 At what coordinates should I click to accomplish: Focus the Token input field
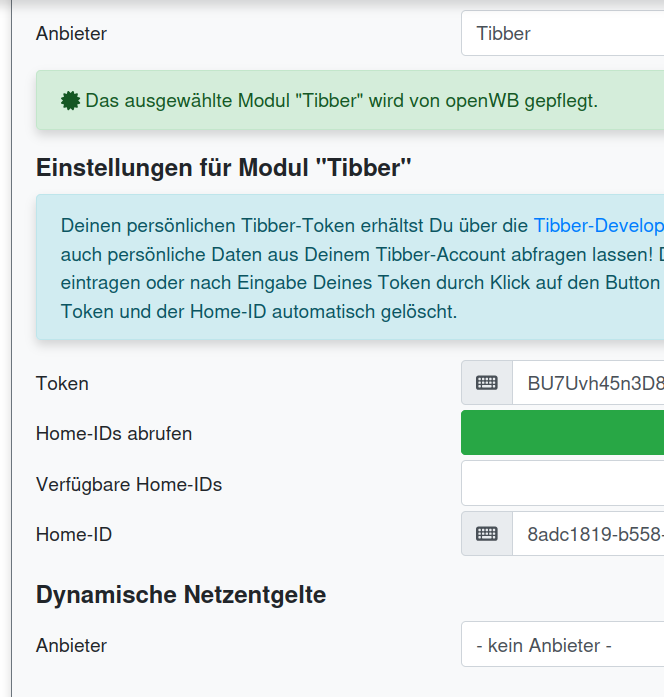pyautogui.click(x=590, y=383)
